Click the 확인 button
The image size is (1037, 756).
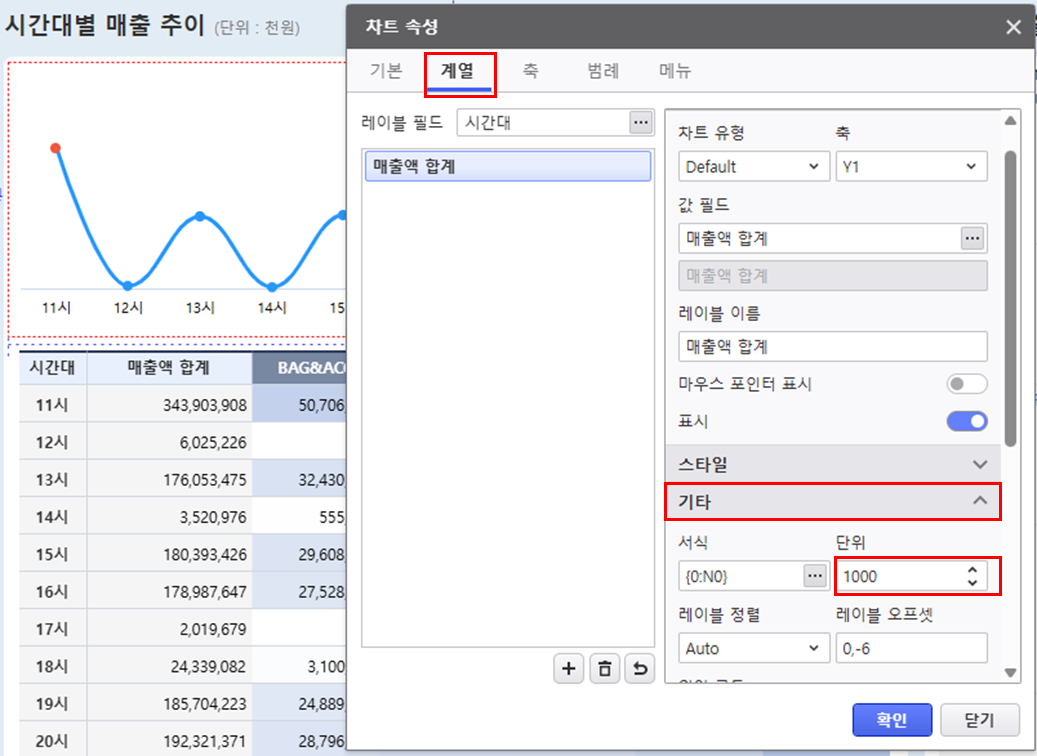892,720
